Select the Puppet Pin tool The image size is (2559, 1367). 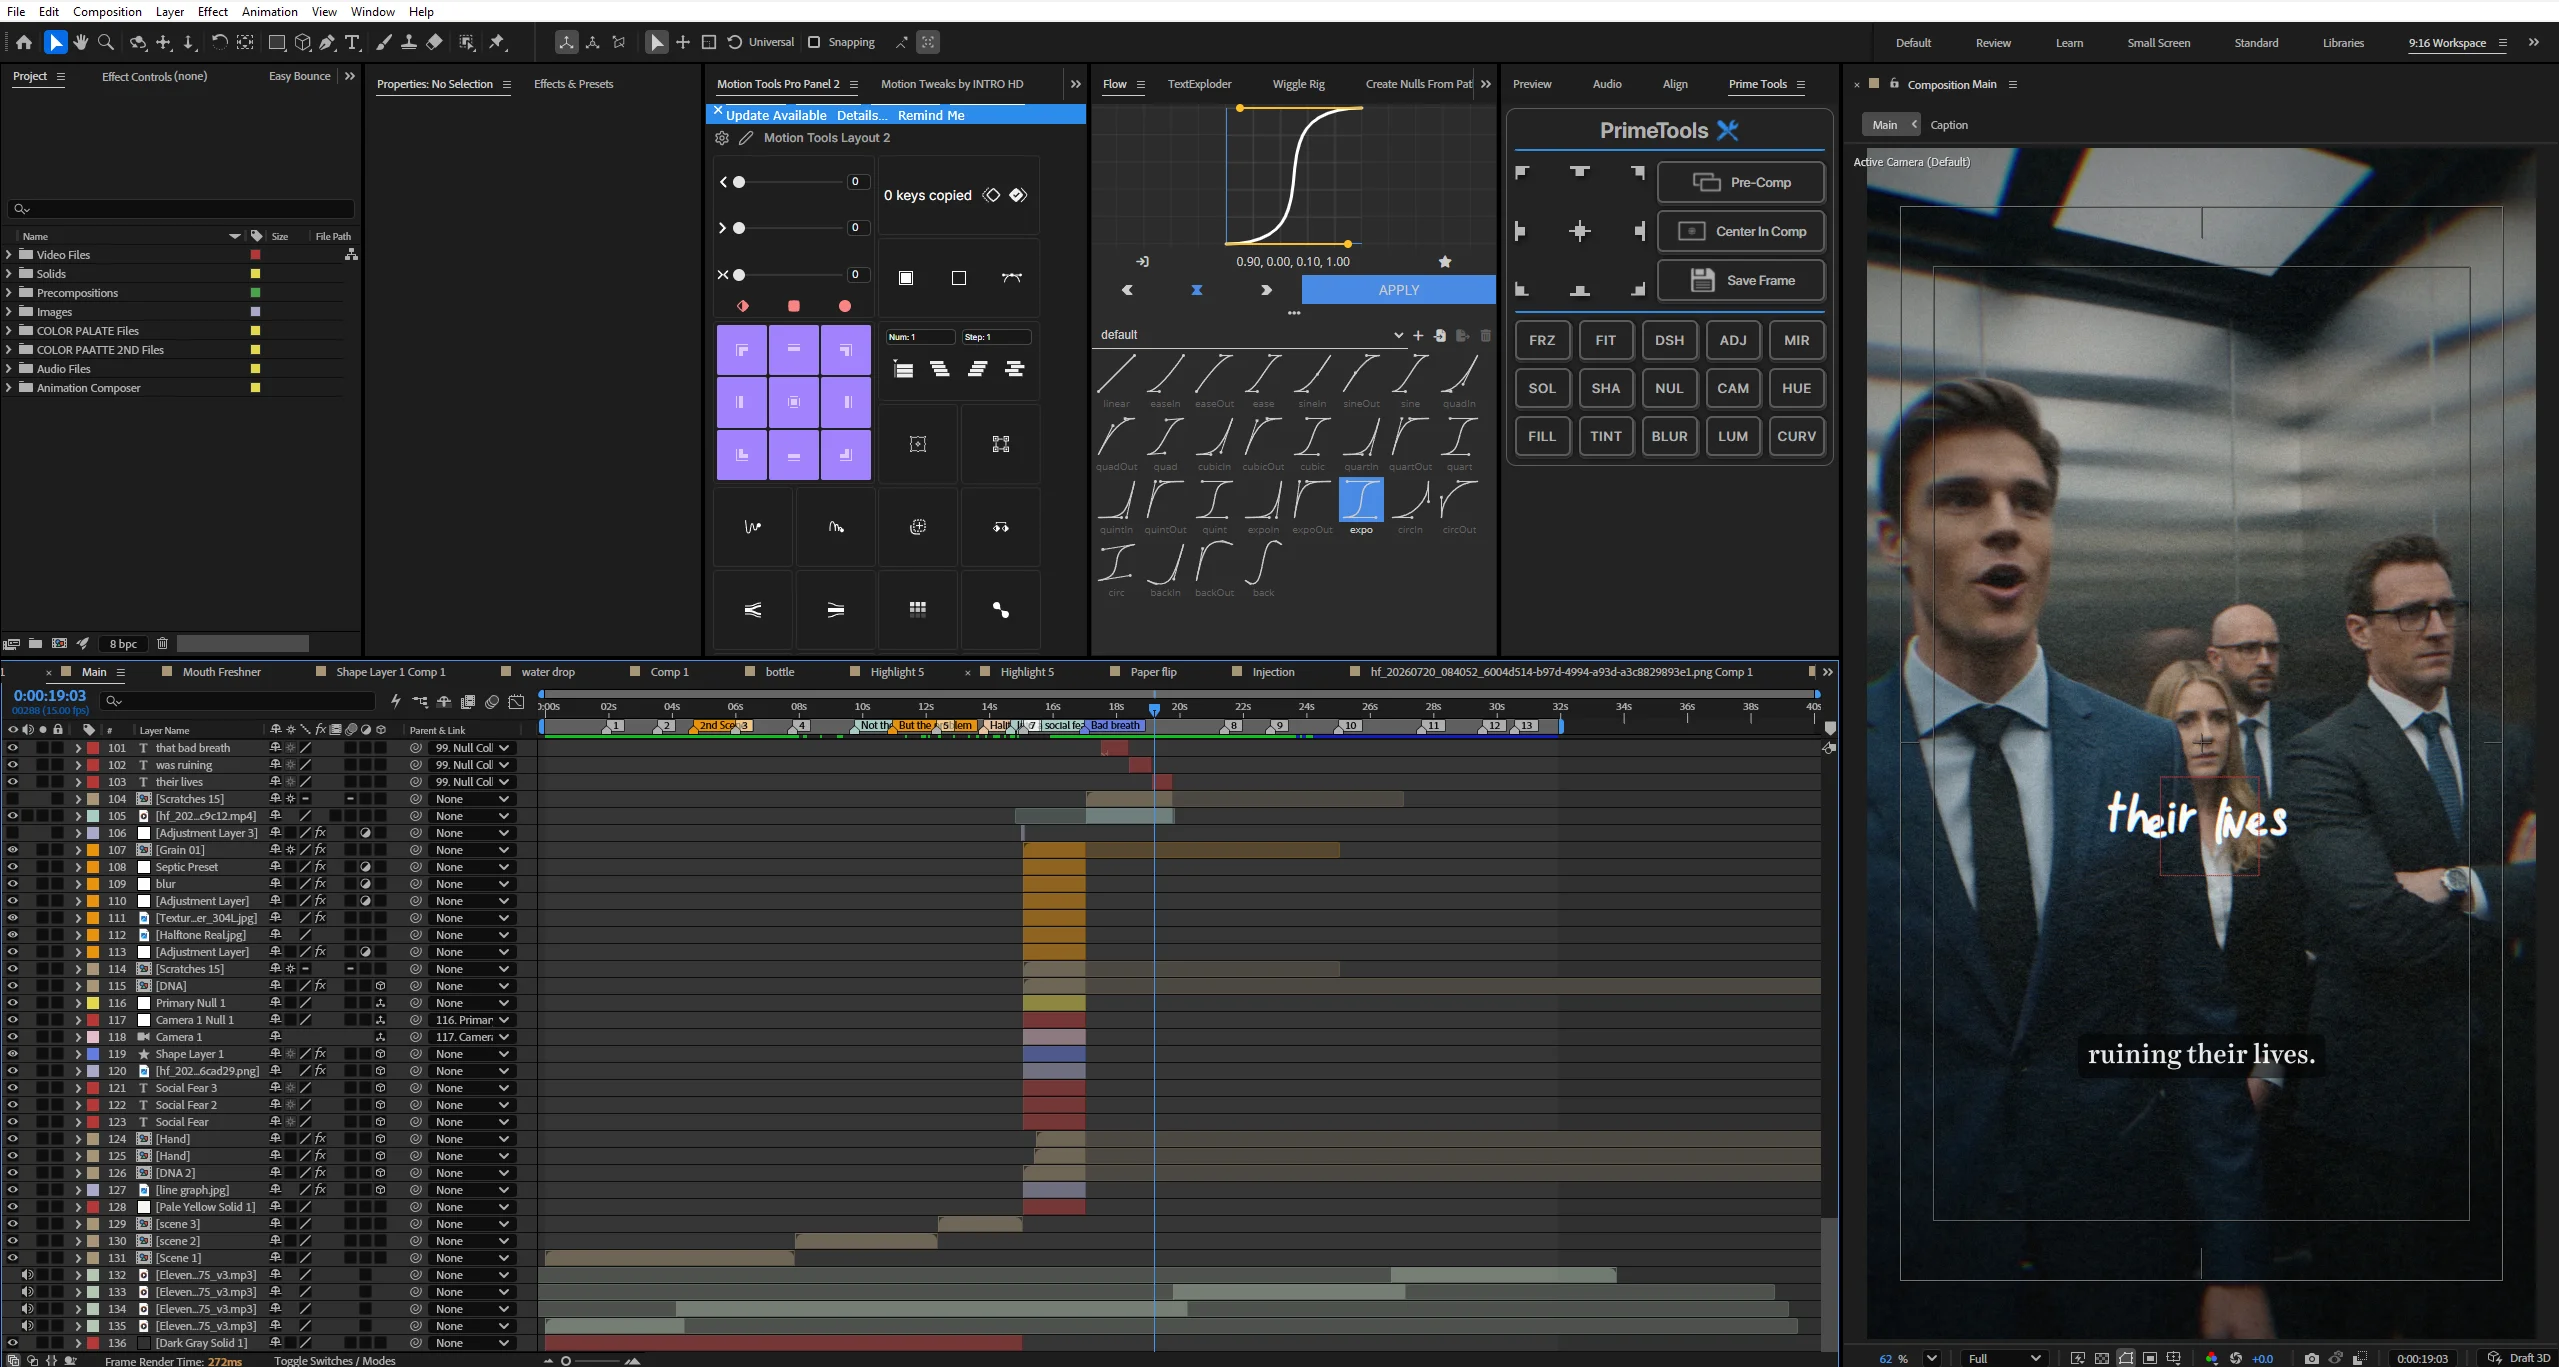click(497, 42)
